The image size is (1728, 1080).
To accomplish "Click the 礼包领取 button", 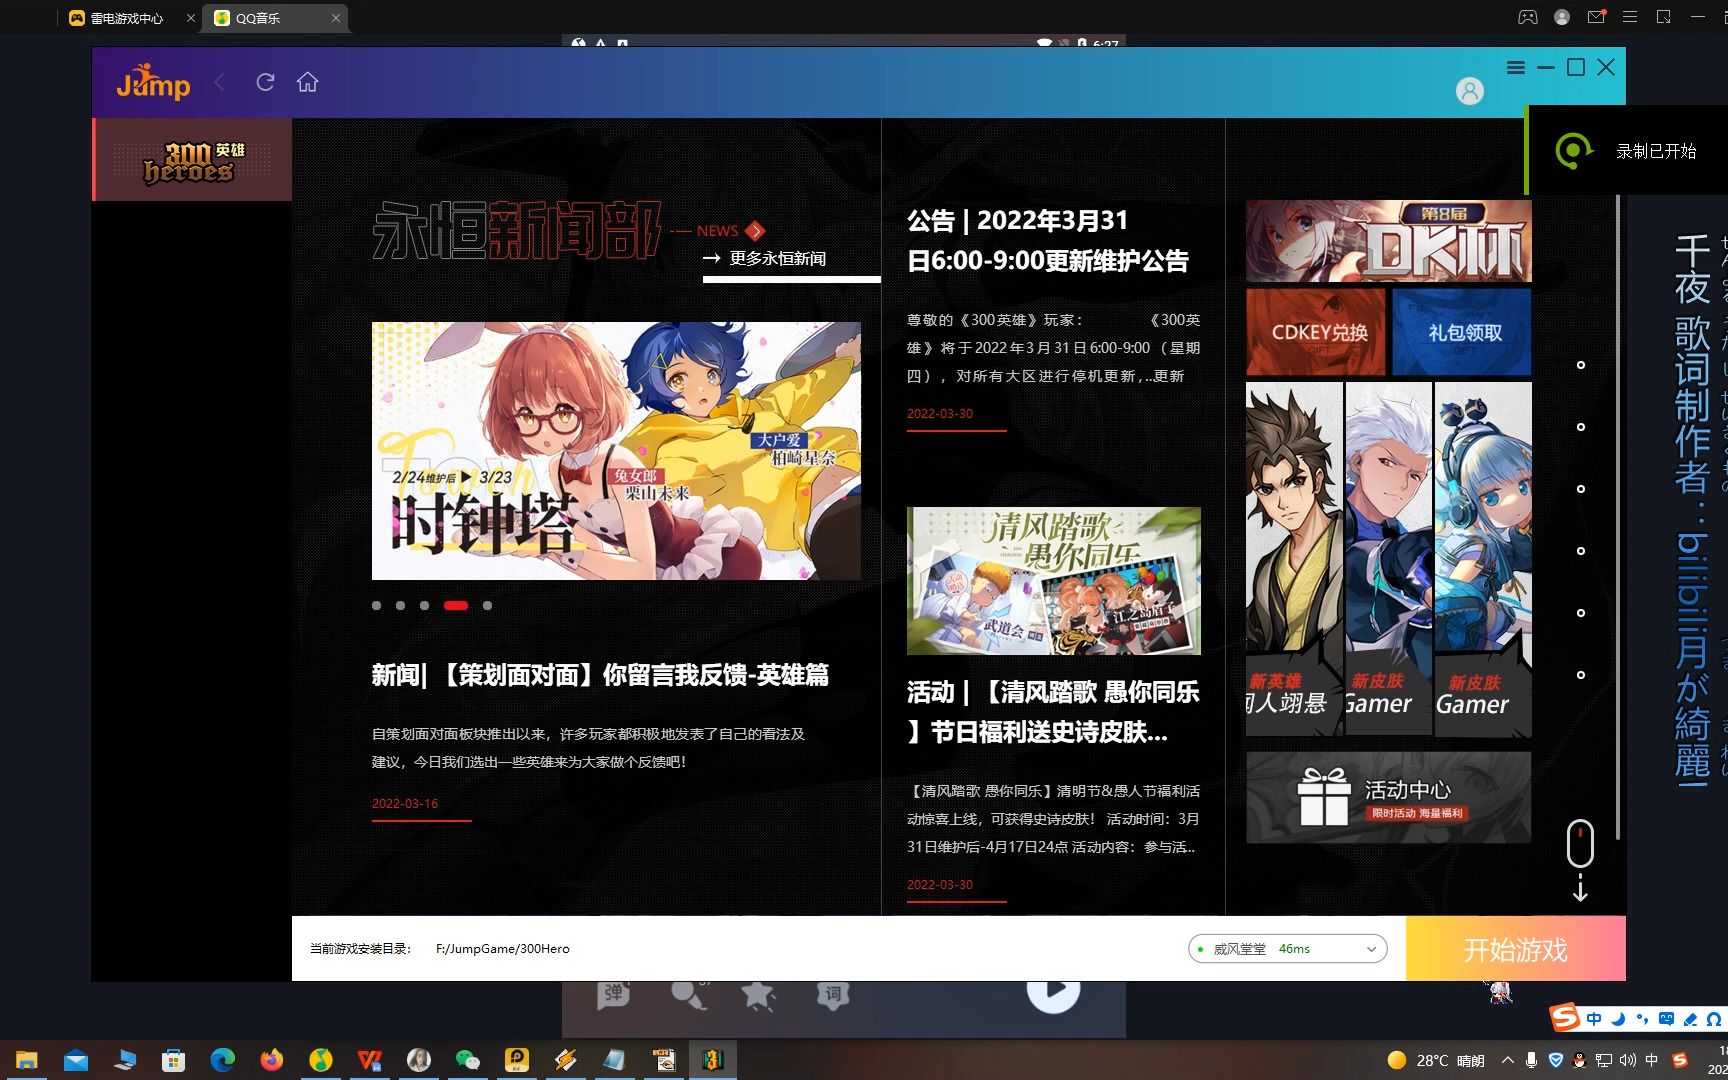I will tap(1462, 332).
